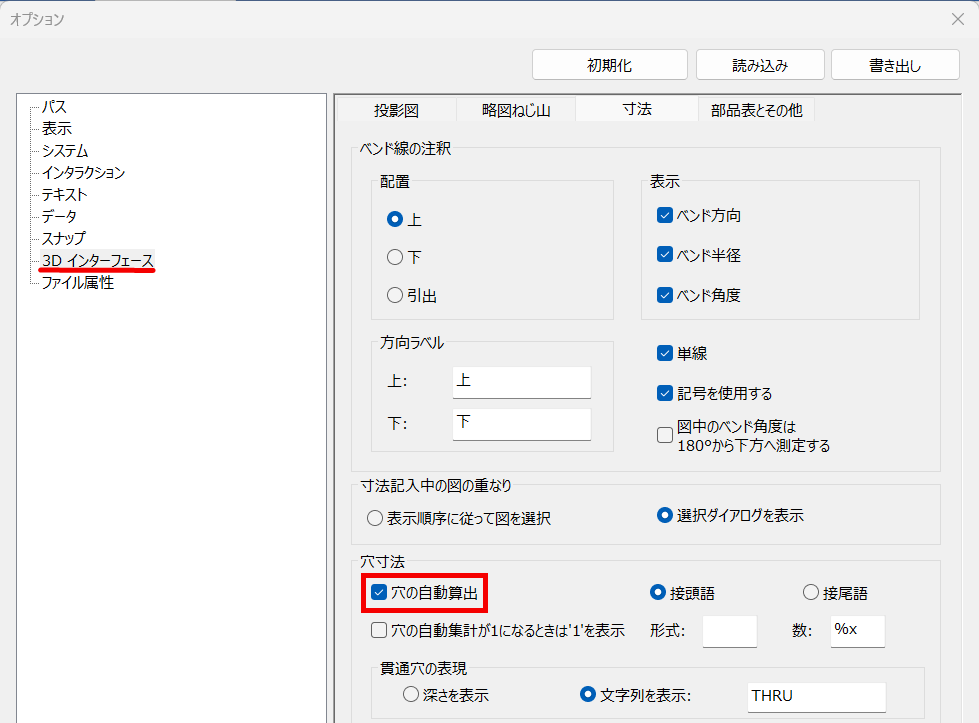This screenshot has width=979, height=723.
Task: Open the 略図ねじ山 tab
Action: pyautogui.click(x=516, y=110)
